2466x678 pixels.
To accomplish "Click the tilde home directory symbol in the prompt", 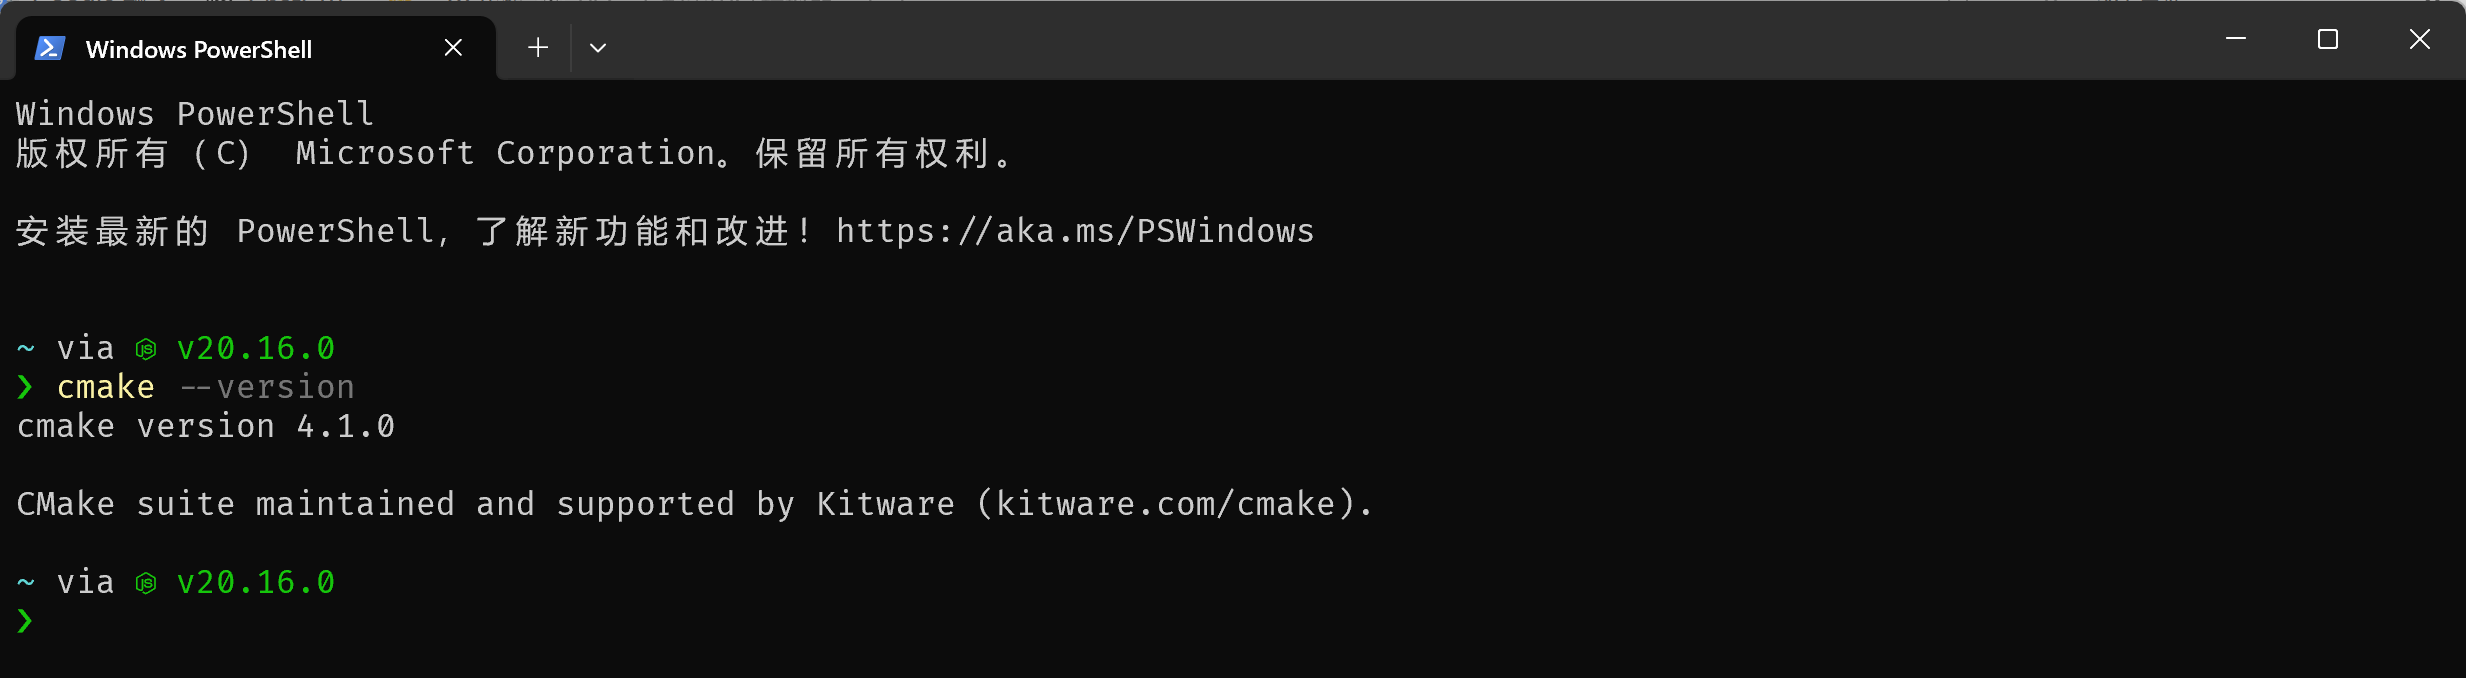I will coord(23,347).
